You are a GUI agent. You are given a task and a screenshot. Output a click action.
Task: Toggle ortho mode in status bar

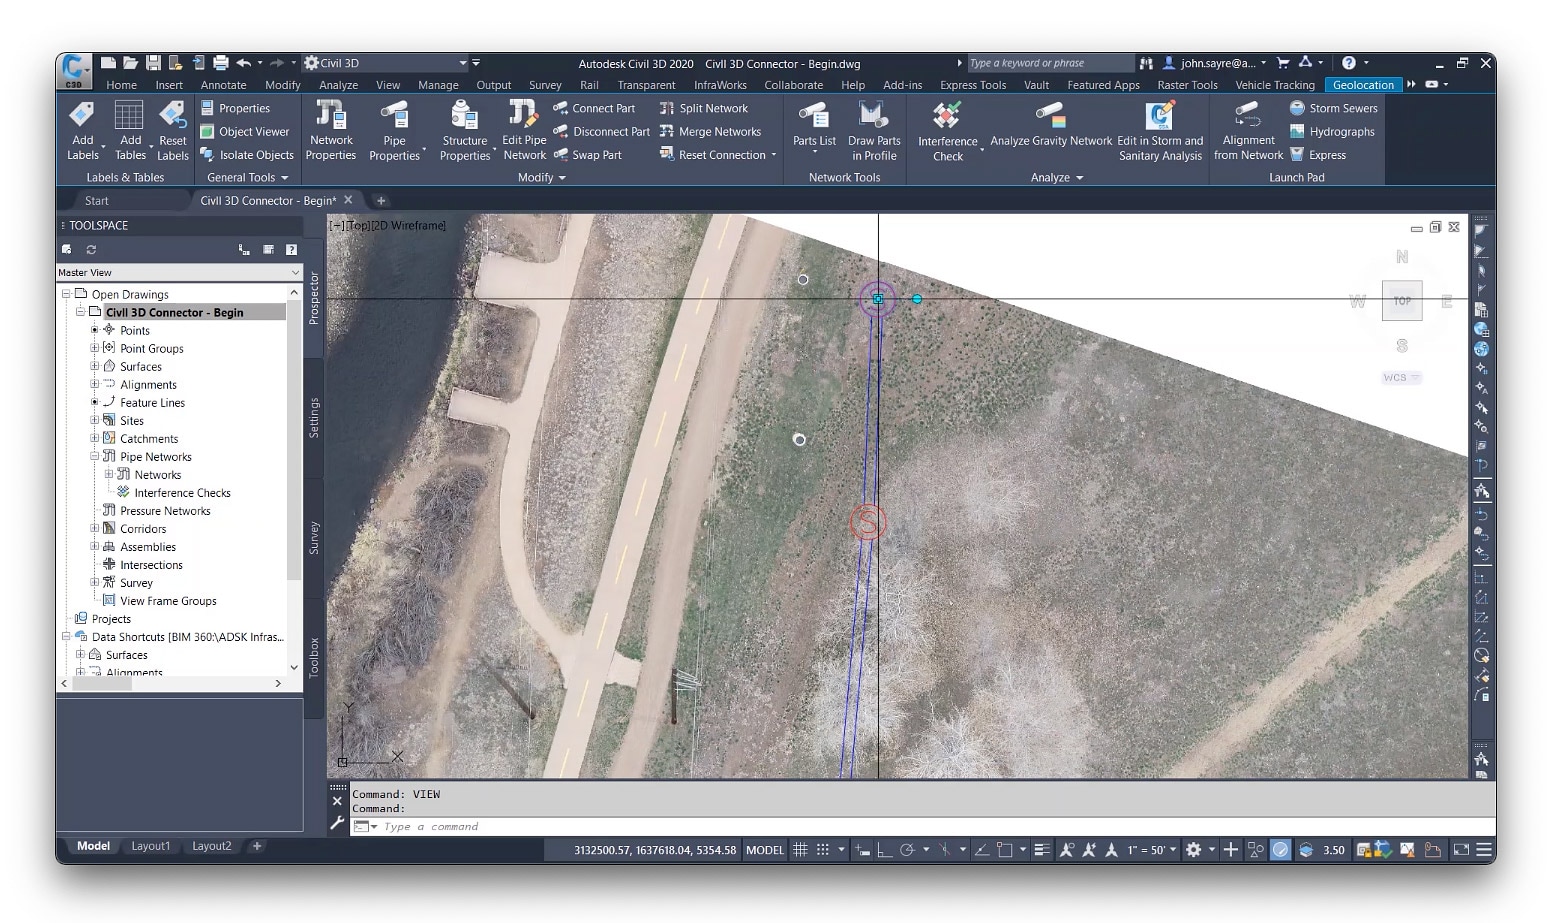pyautogui.click(x=884, y=850)
